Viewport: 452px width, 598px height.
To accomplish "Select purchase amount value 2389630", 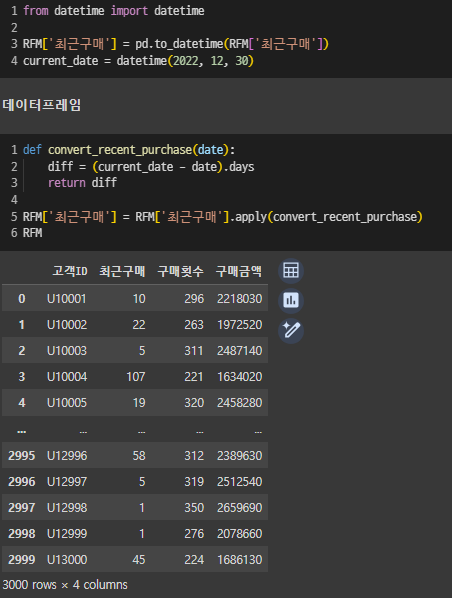I will click(240, 456).
